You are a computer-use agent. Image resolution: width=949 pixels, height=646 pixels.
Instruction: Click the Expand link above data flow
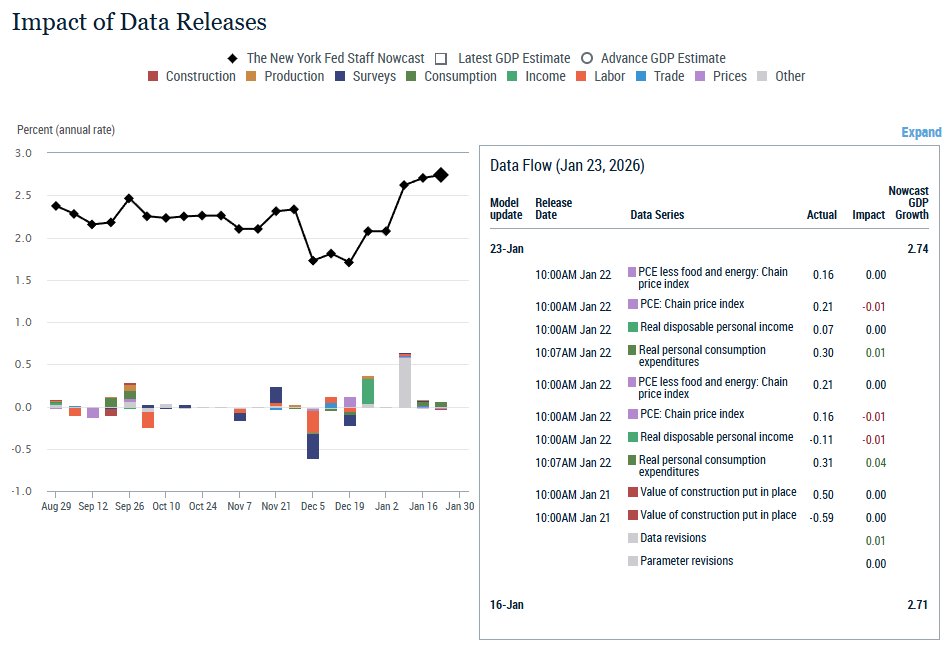click(x=921, y=132)
